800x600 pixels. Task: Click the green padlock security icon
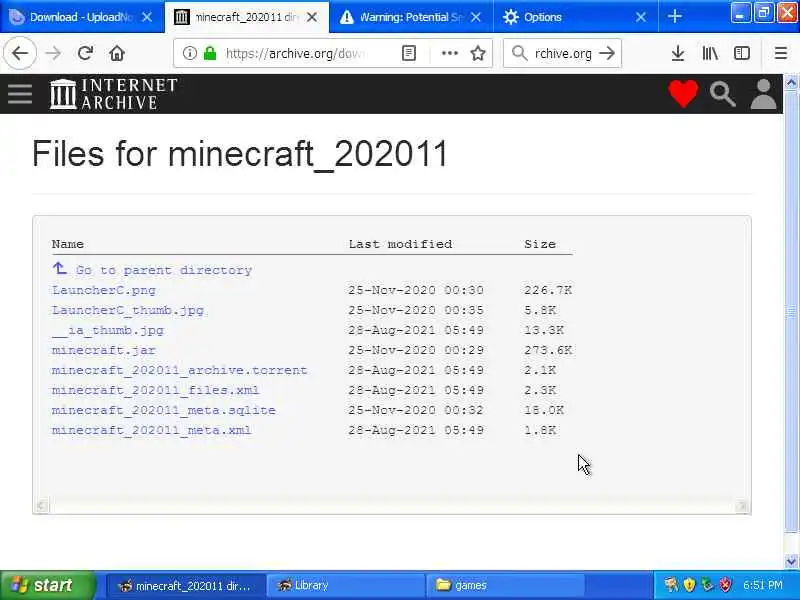point(210,53)
